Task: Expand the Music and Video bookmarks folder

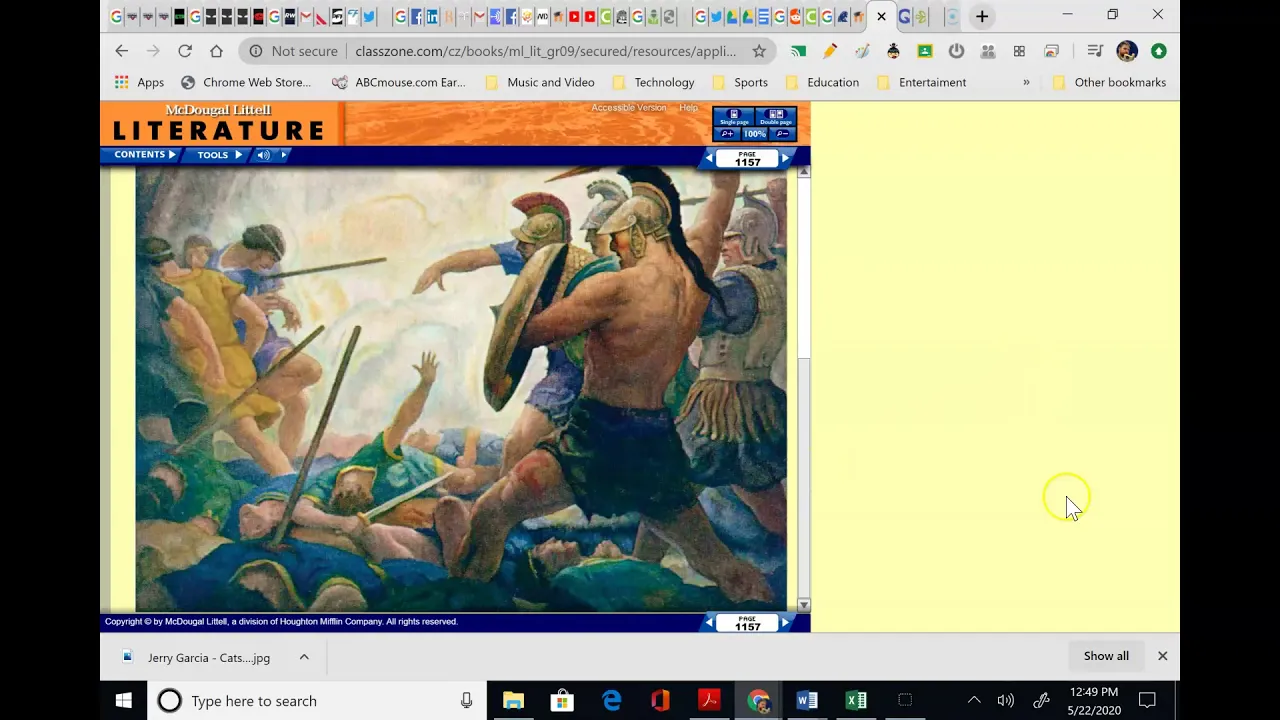Action: tap(540, 82)
